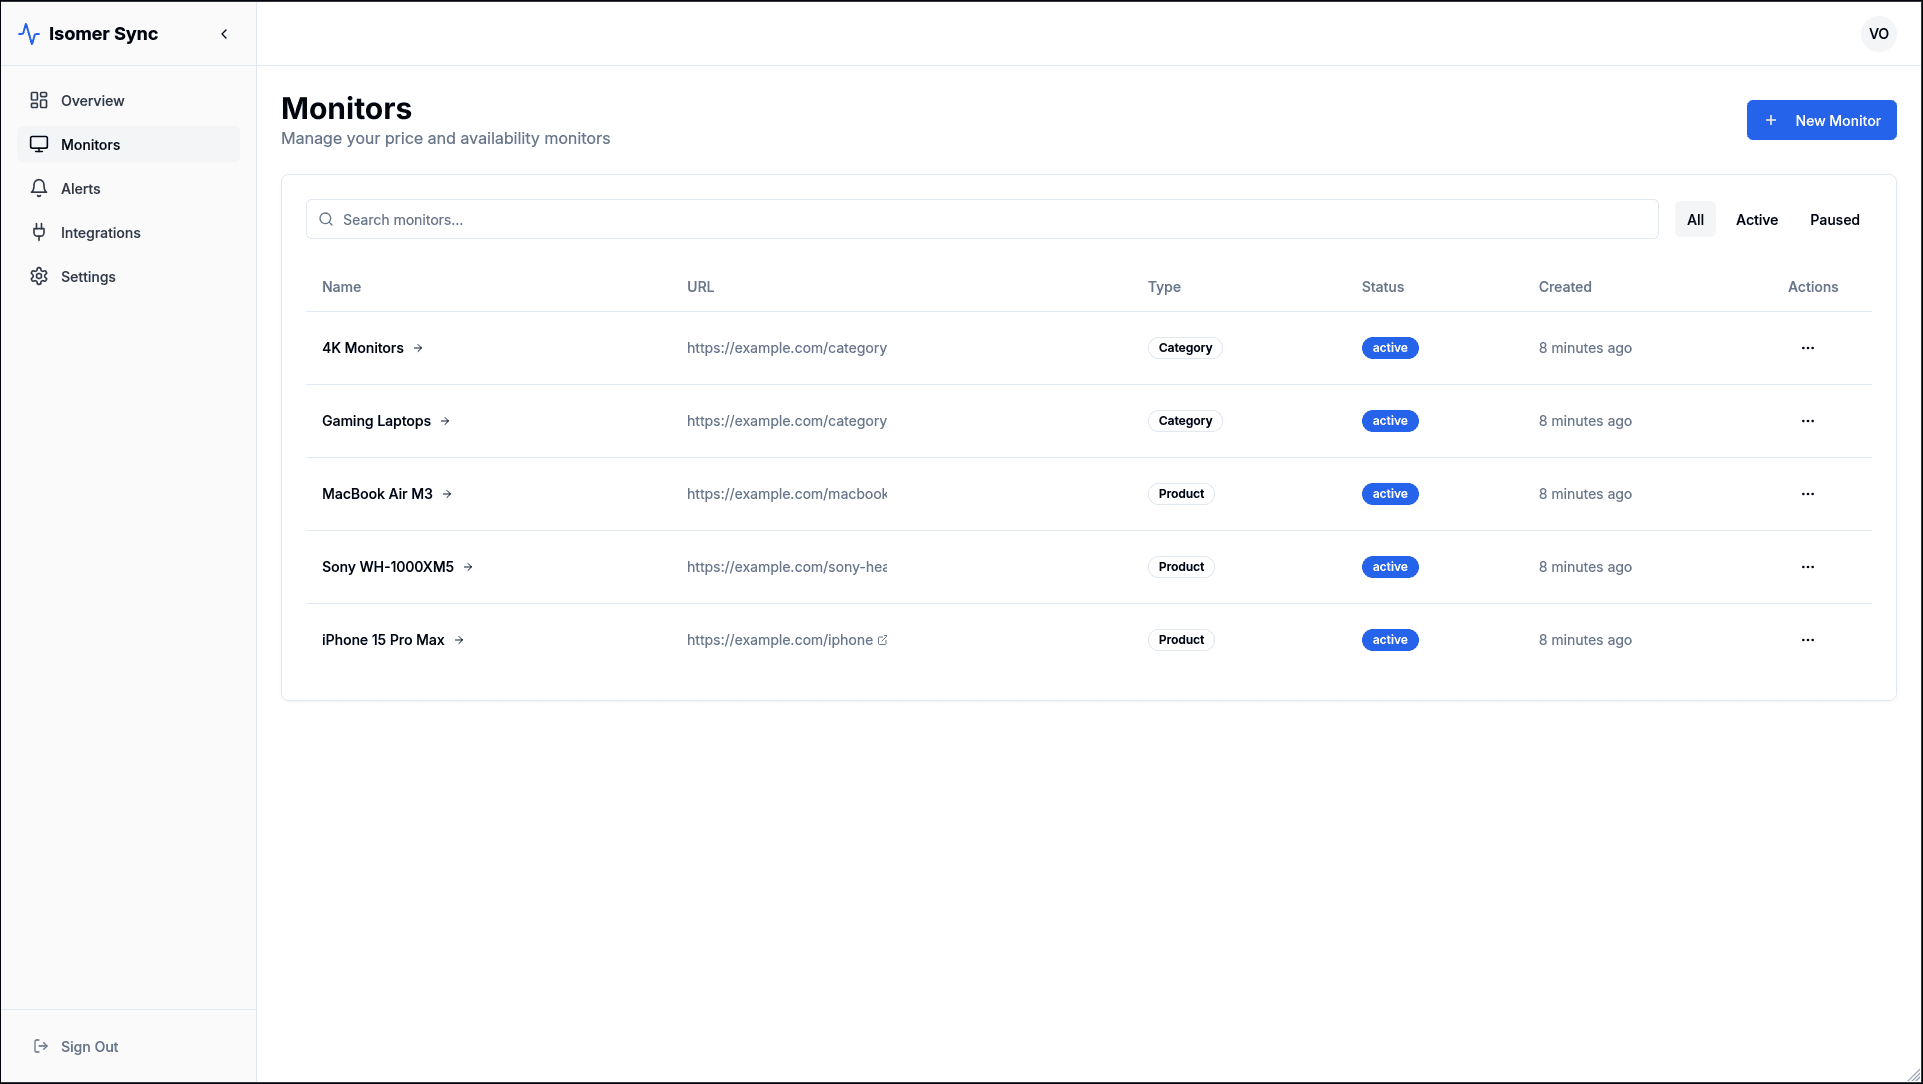This screenshot has width=1923, height=1084.
Task: Open actions menu for iPhone 15 Pro Max
Action: coord(1807,640)
